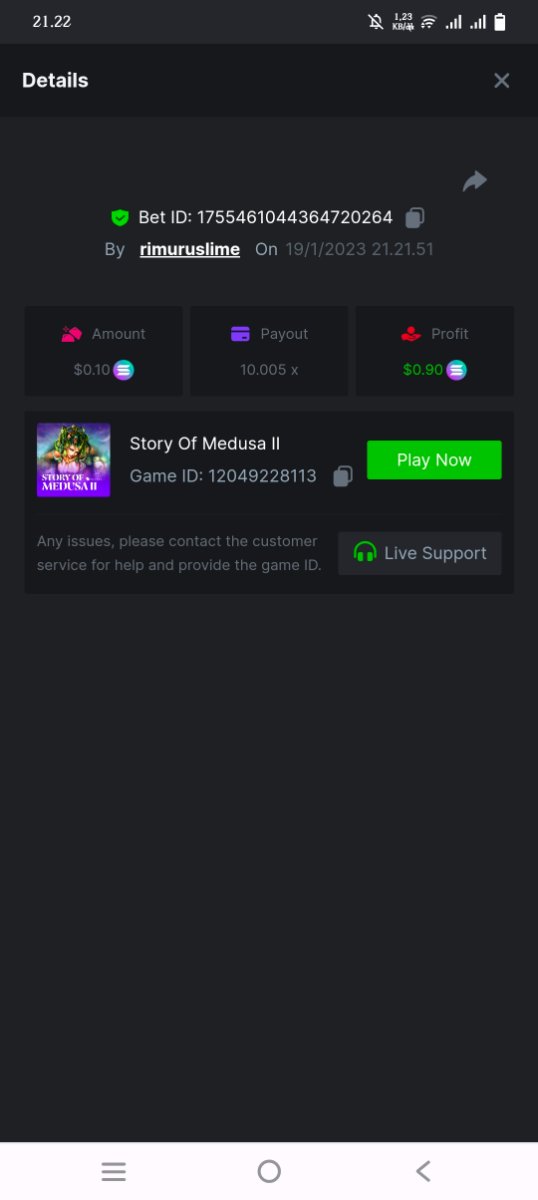Copy the Game ID using copy icon
This screenshot has height=1200, width=538.
(342, 476)
